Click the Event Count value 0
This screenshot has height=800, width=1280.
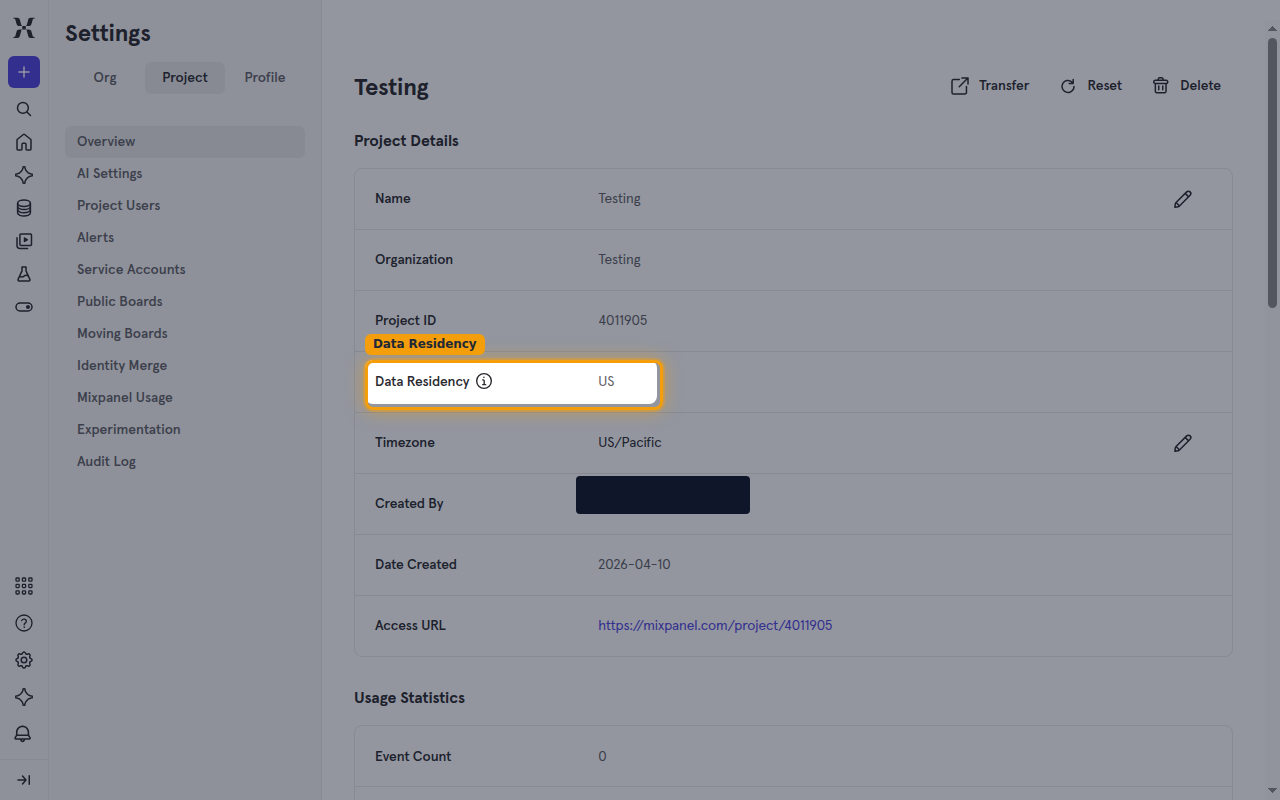pos(602,757)
